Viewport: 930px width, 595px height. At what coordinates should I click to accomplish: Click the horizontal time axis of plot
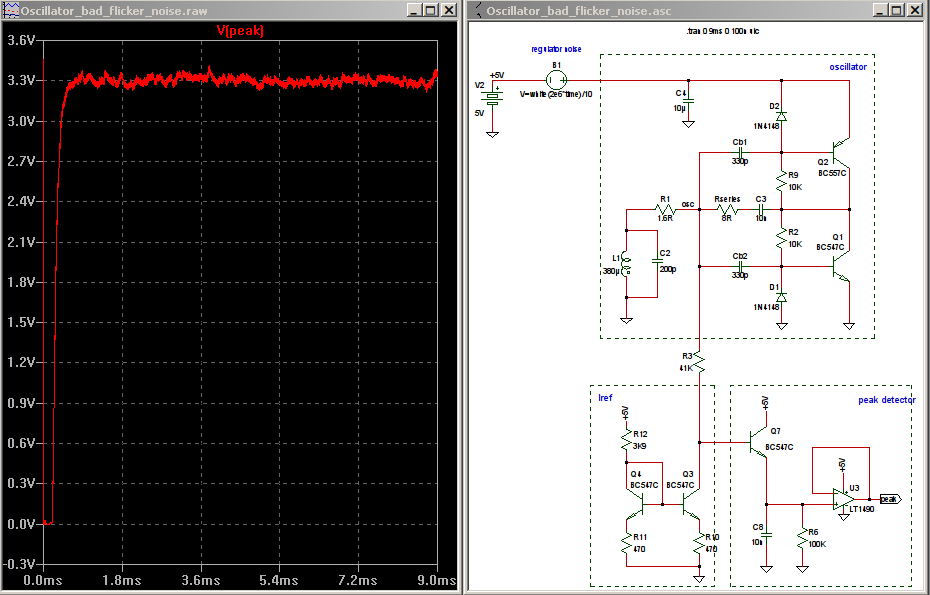coord(240,580)
